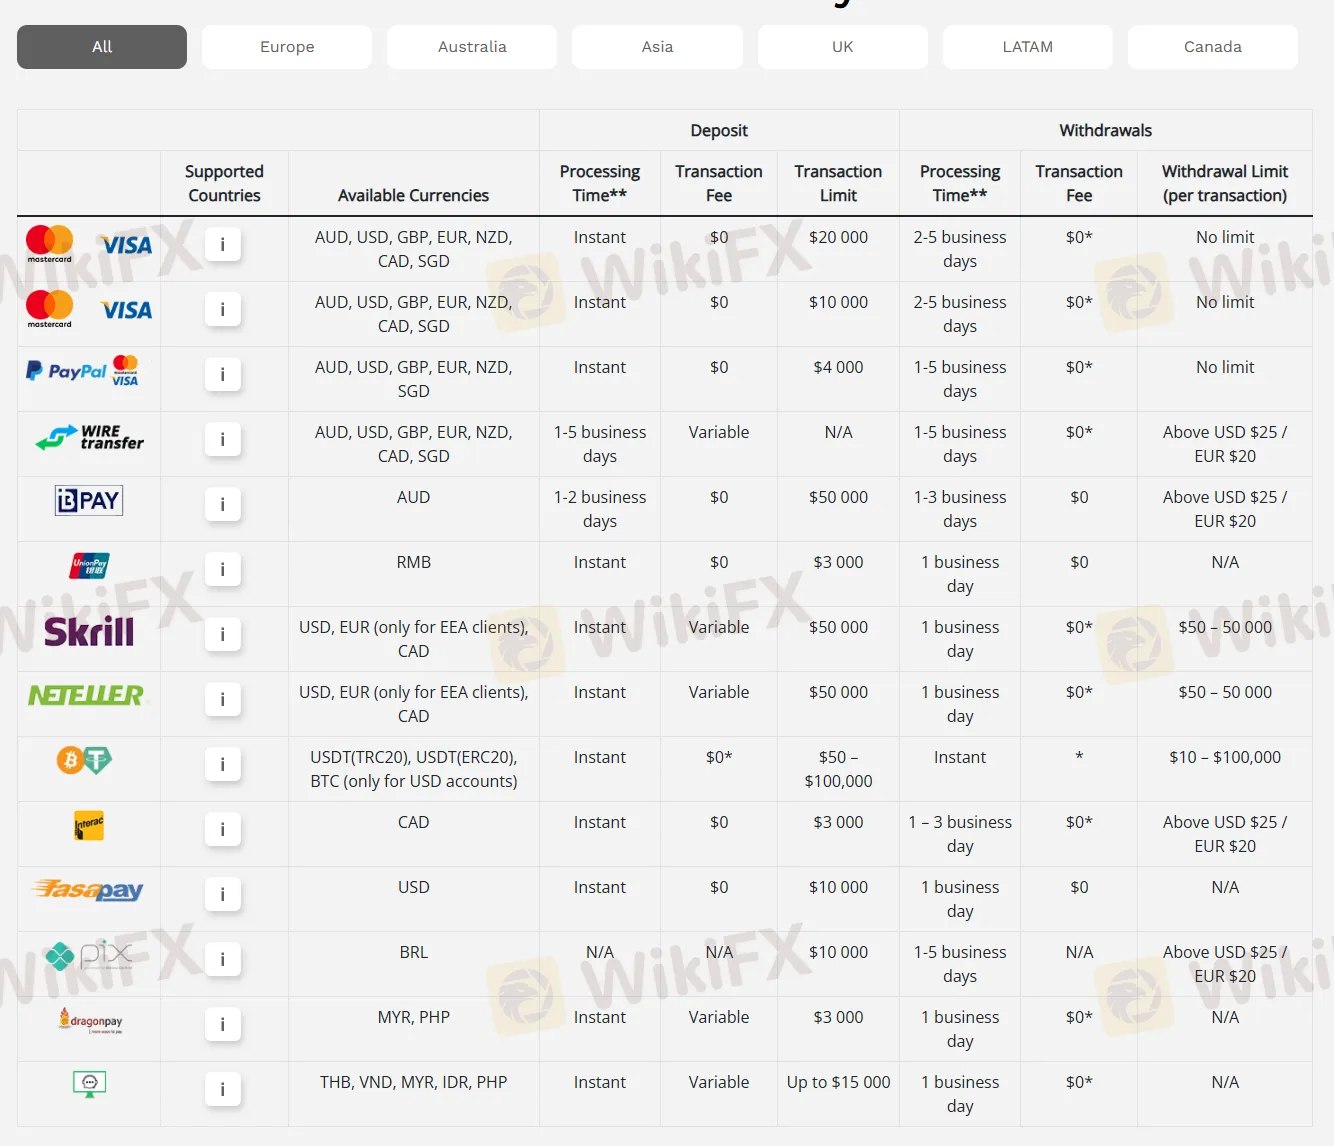Click the Neteller logo
The height and width of the screenshot is (1146, 1334).
87,695
